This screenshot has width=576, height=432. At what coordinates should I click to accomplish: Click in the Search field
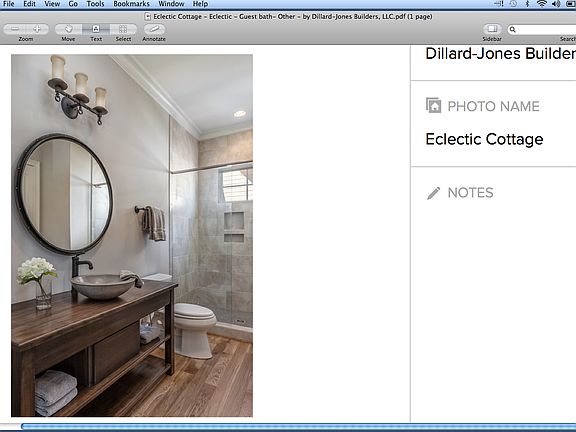541,29
